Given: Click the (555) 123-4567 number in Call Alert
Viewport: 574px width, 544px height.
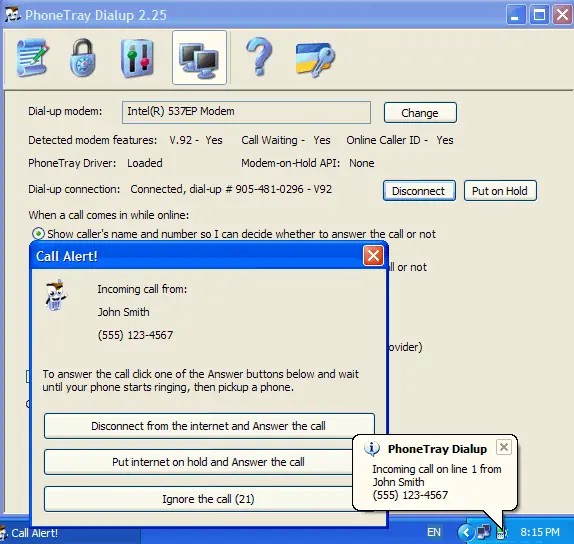Looking at the screenshot, I should pos(135,335).
